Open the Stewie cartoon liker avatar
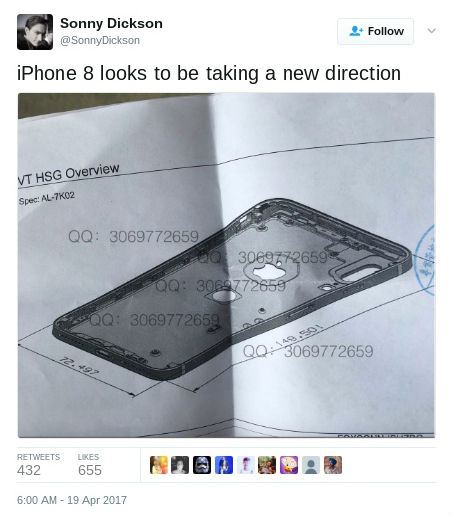 (289, 465)
